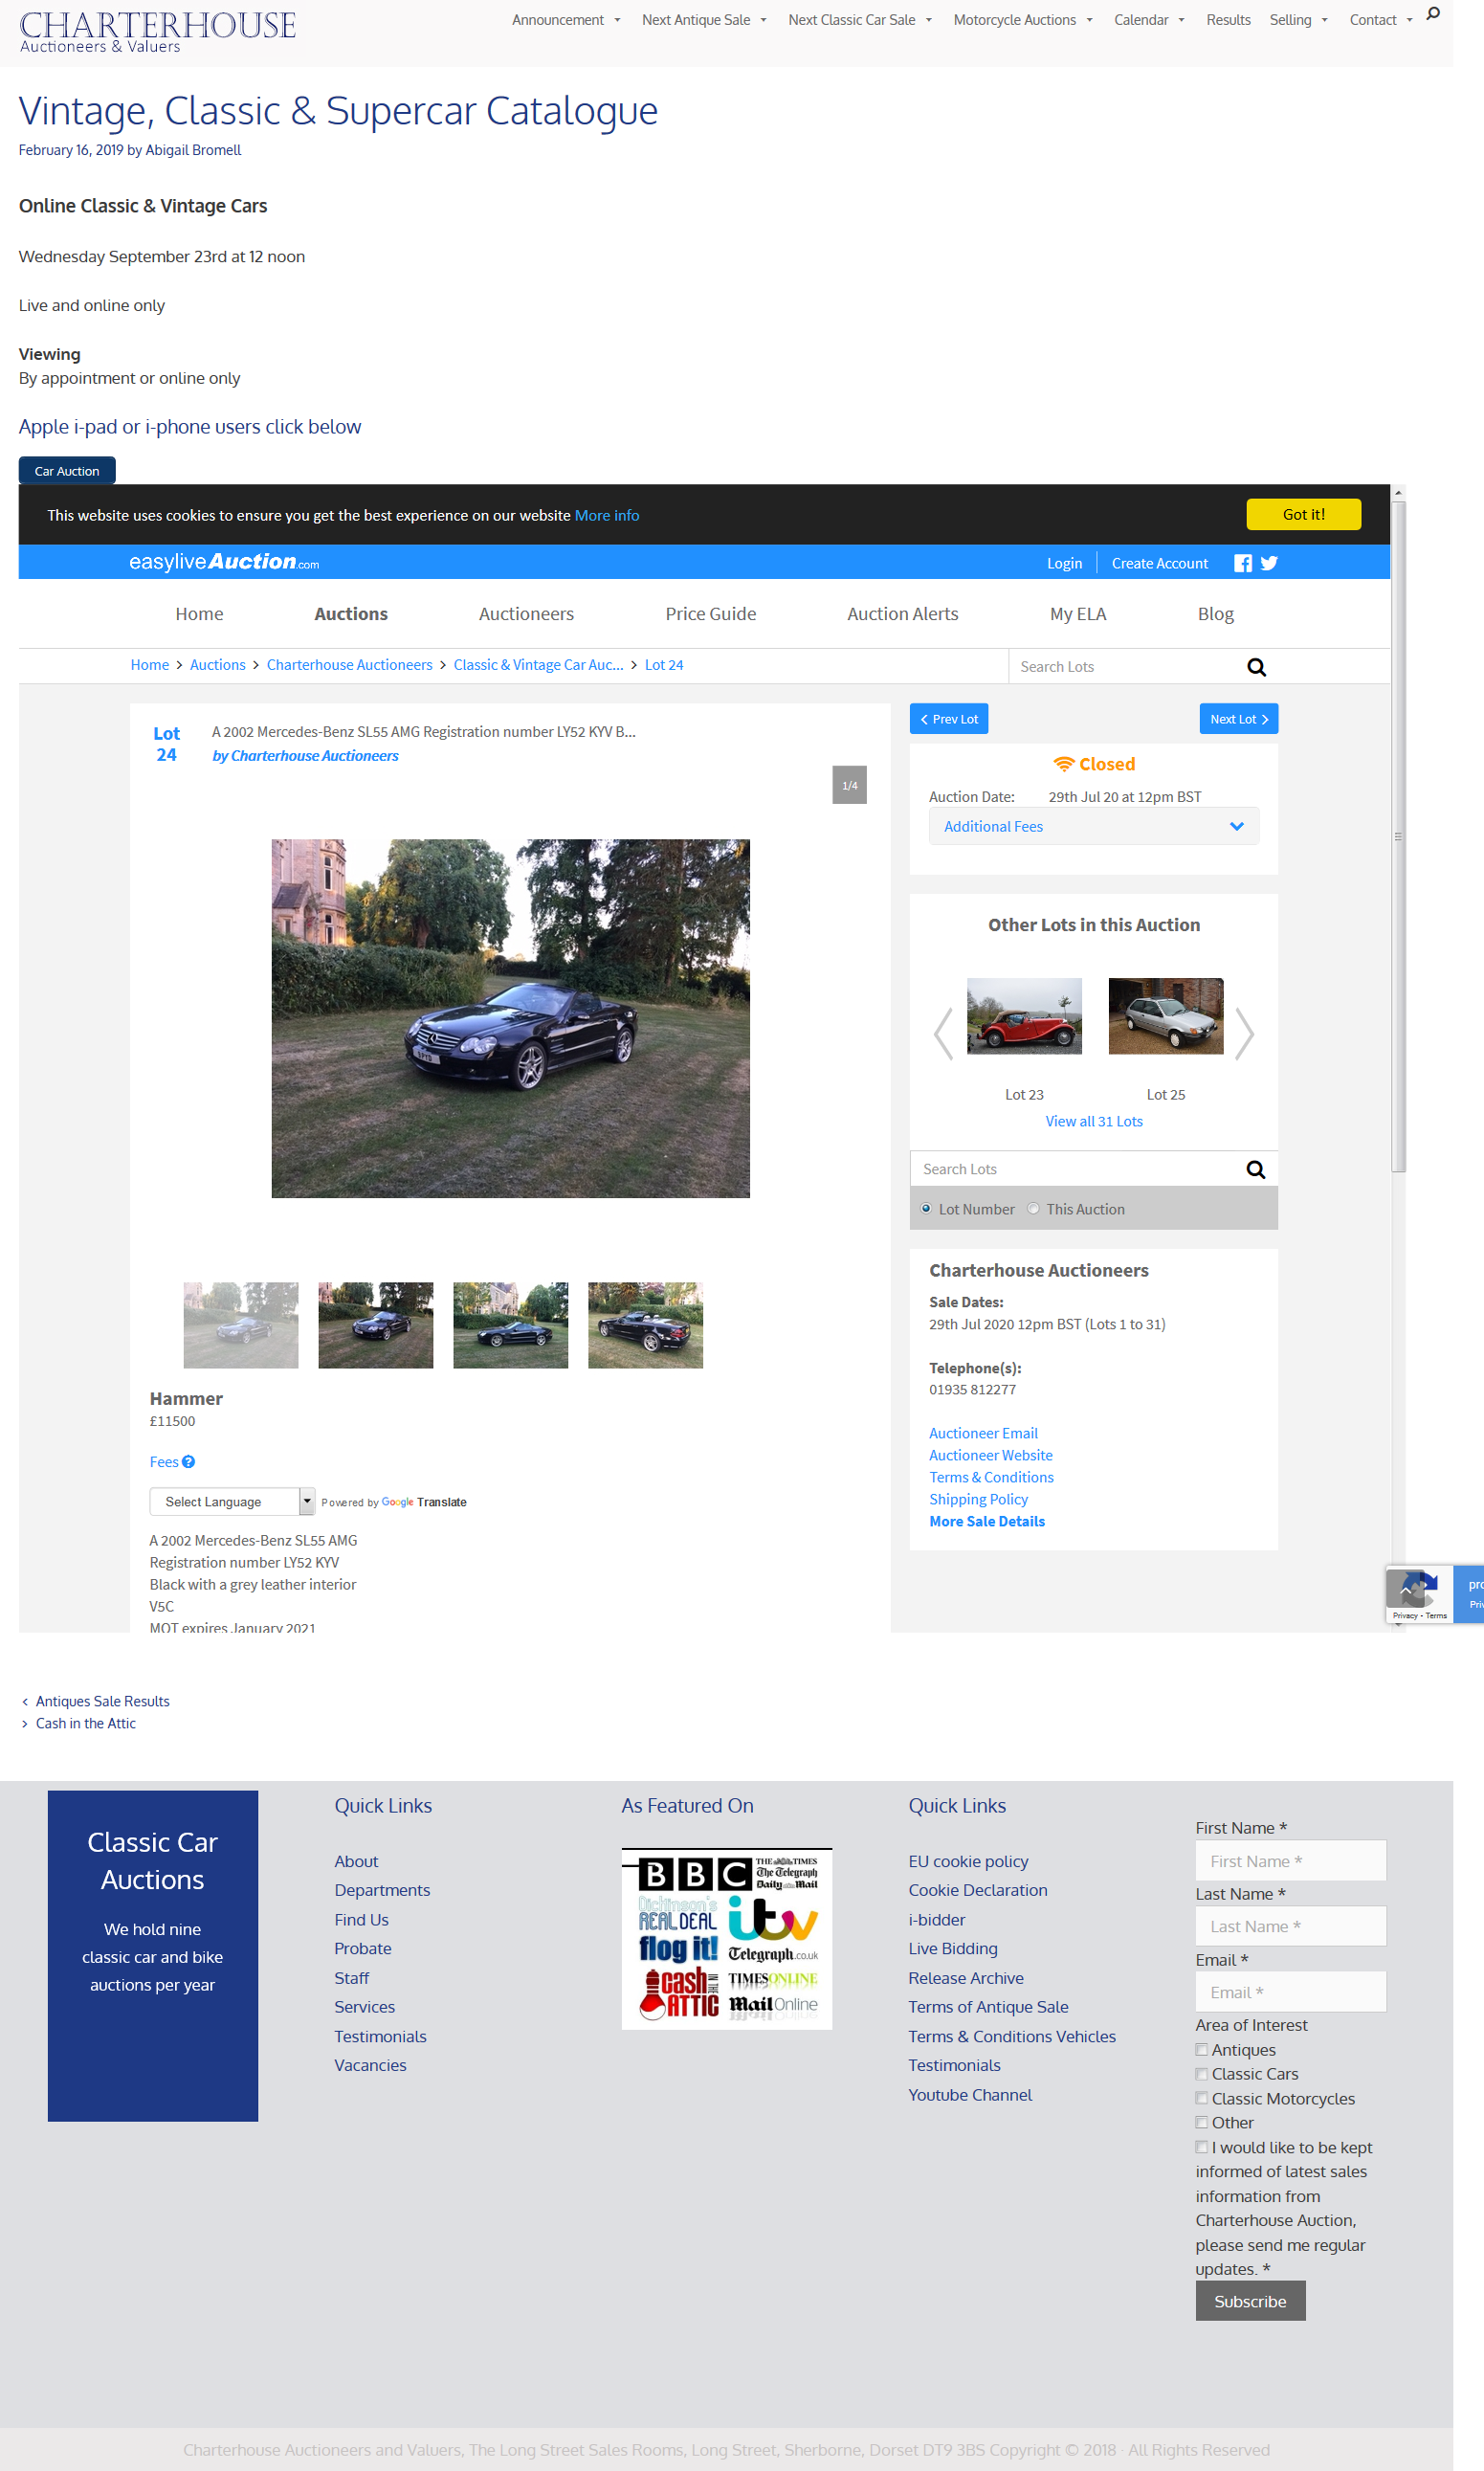Open easyliveAuction Facebook page icon

pyautogui.click(x=1242, y=563)
